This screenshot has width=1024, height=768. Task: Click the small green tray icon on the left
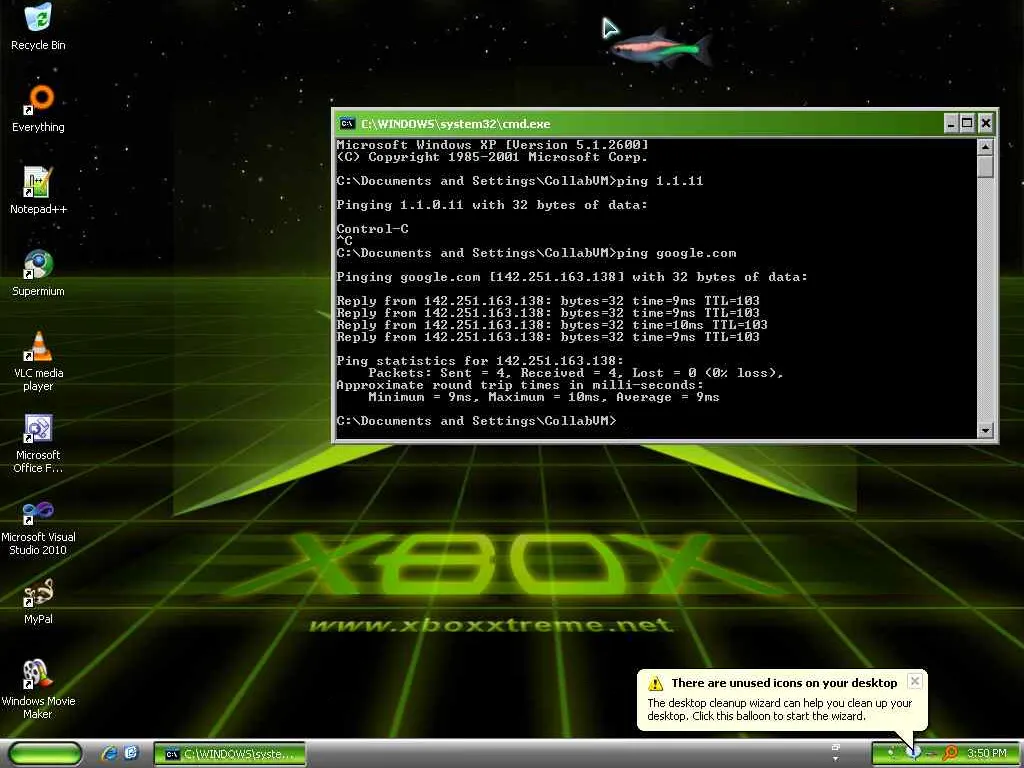tap(891, 753)
